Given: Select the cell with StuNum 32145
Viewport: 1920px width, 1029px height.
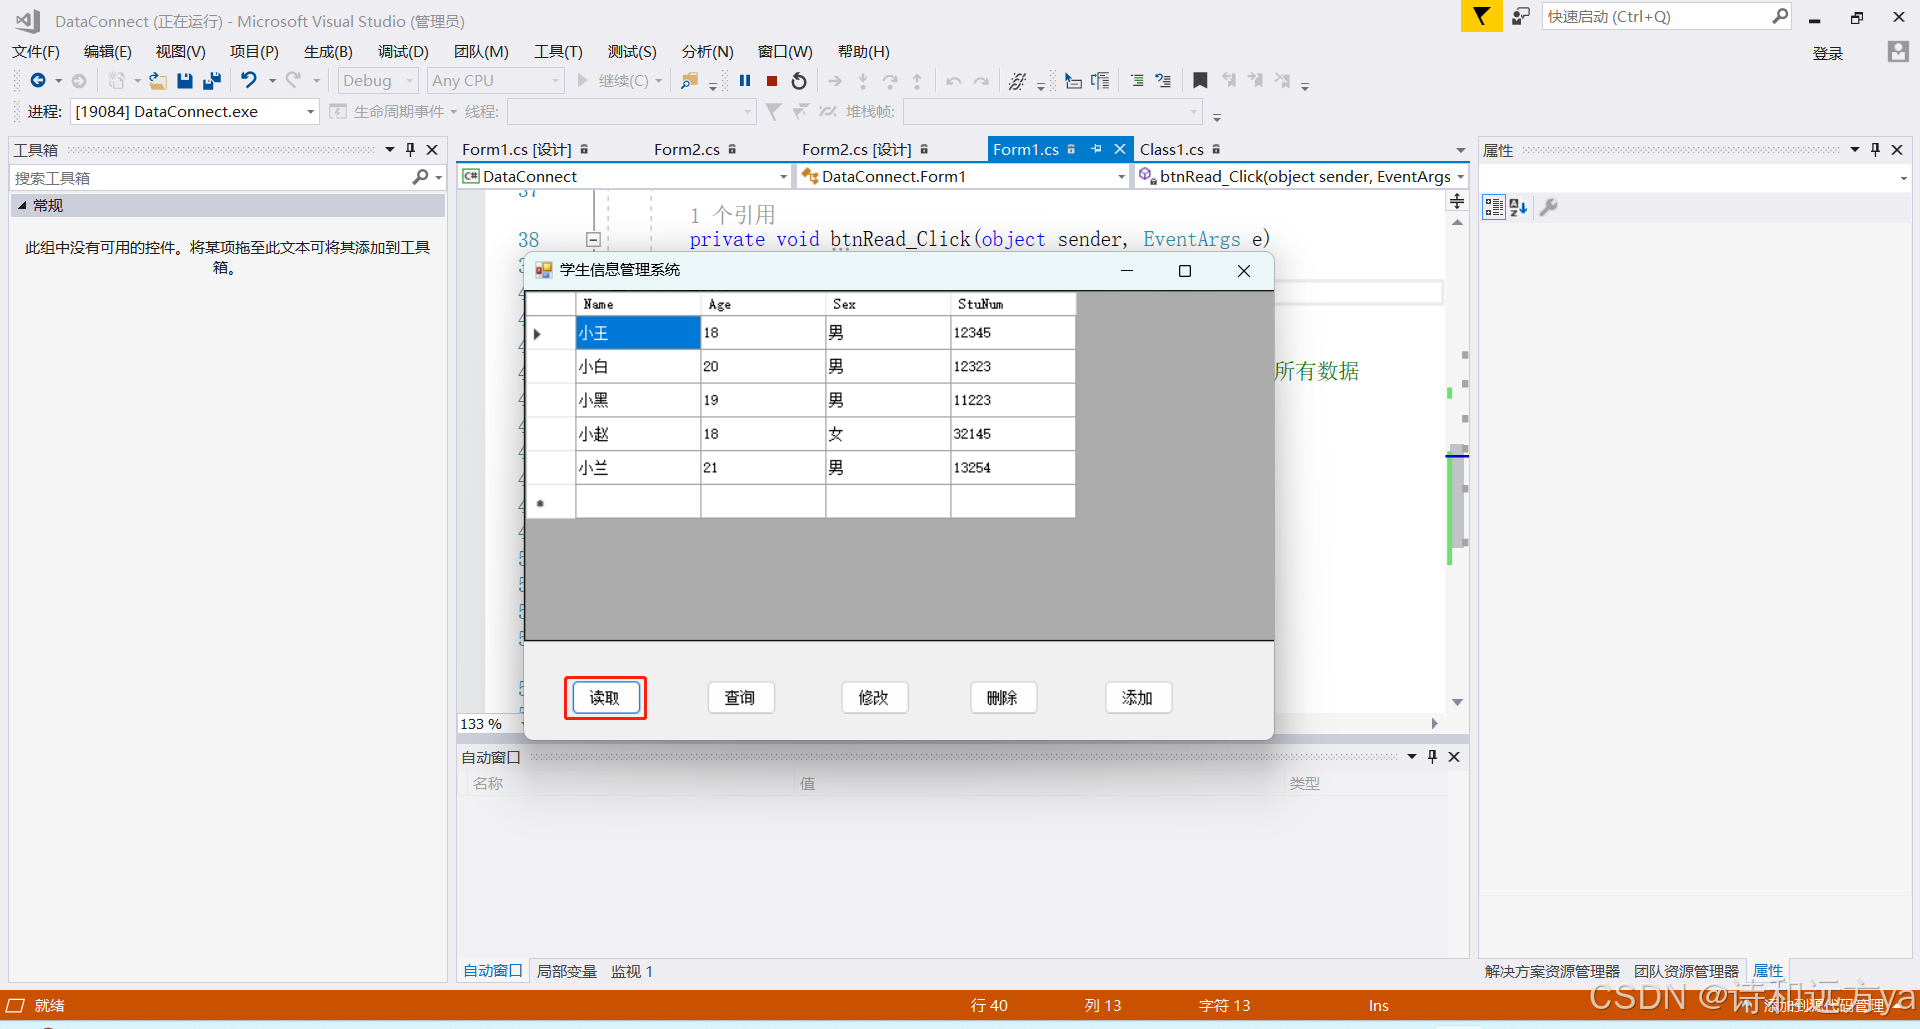Looking at the screenshot, I should [x=1013, y=434].
